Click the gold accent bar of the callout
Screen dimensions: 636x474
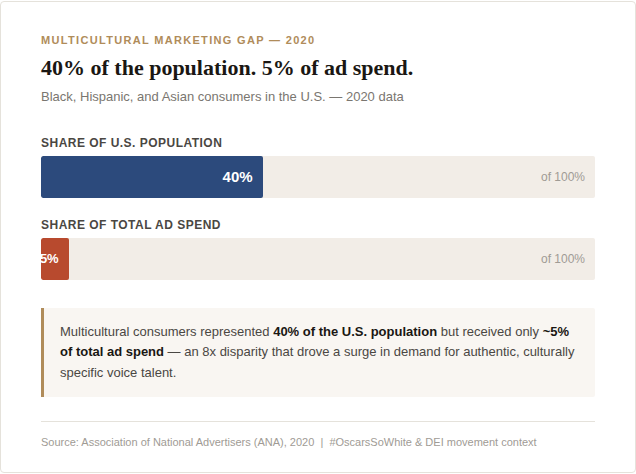(x=43, y=352)
